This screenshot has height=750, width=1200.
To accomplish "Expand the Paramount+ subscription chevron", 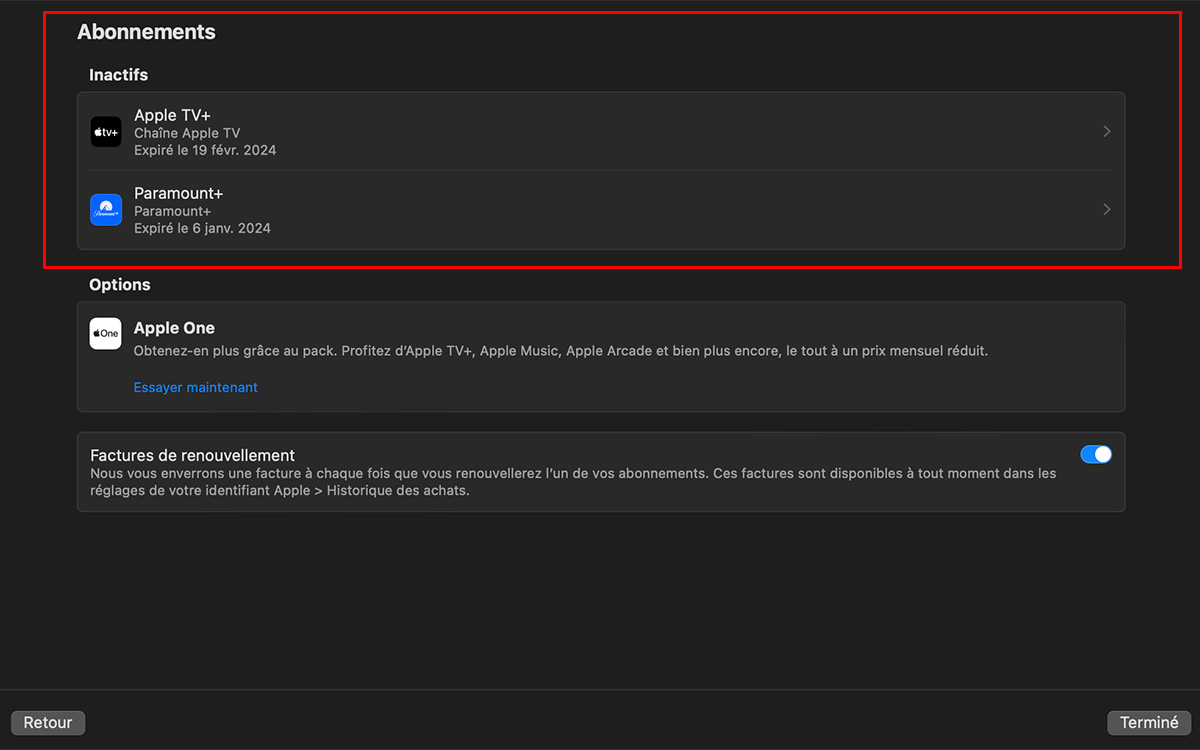I will pos(1107,210).
